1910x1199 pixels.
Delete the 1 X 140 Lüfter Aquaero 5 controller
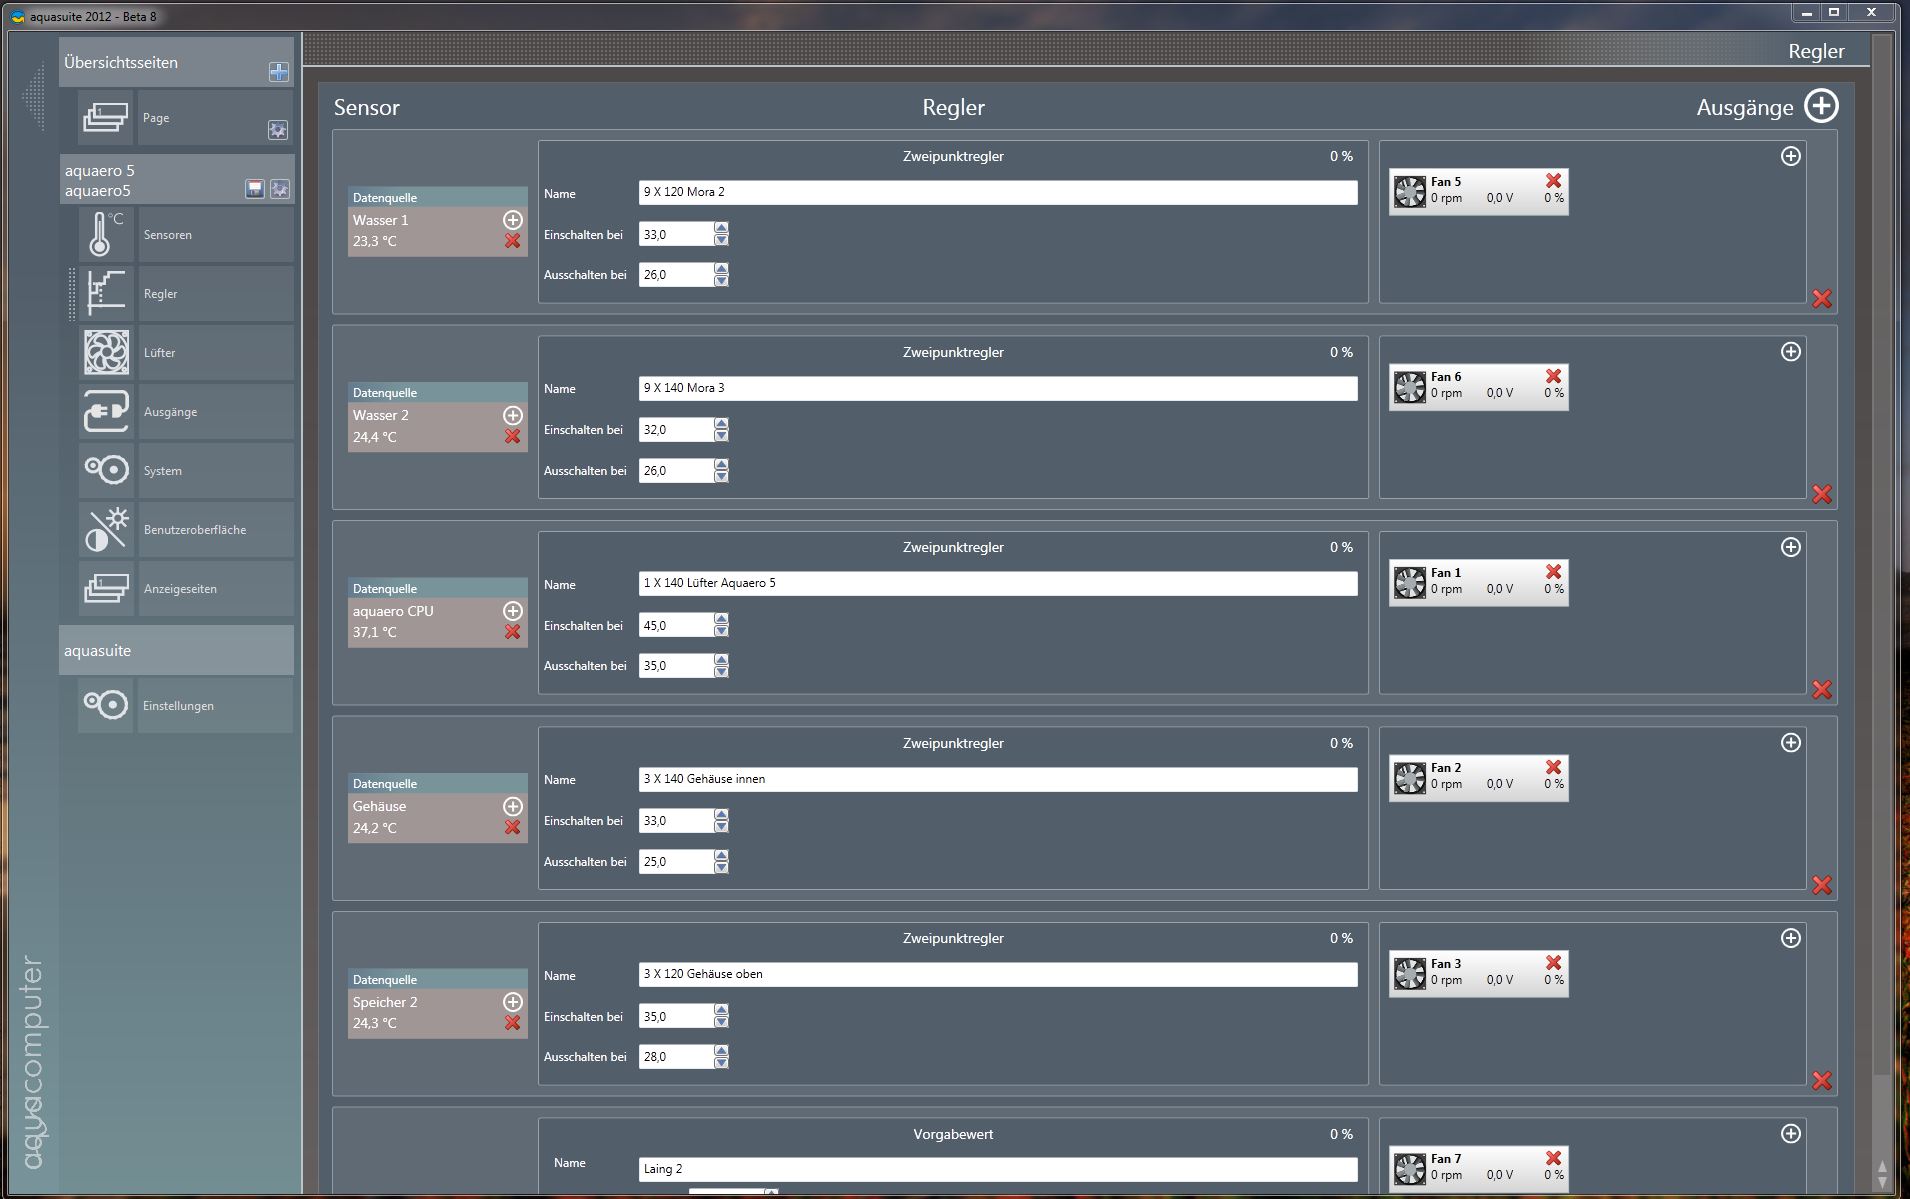tap(1822, 690)
